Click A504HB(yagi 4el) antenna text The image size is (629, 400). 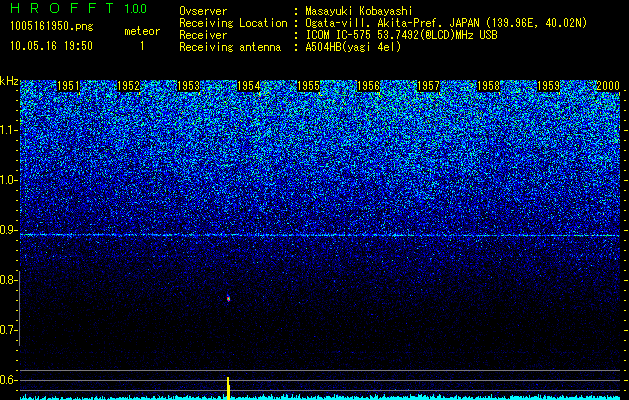[x=353, y=47]
